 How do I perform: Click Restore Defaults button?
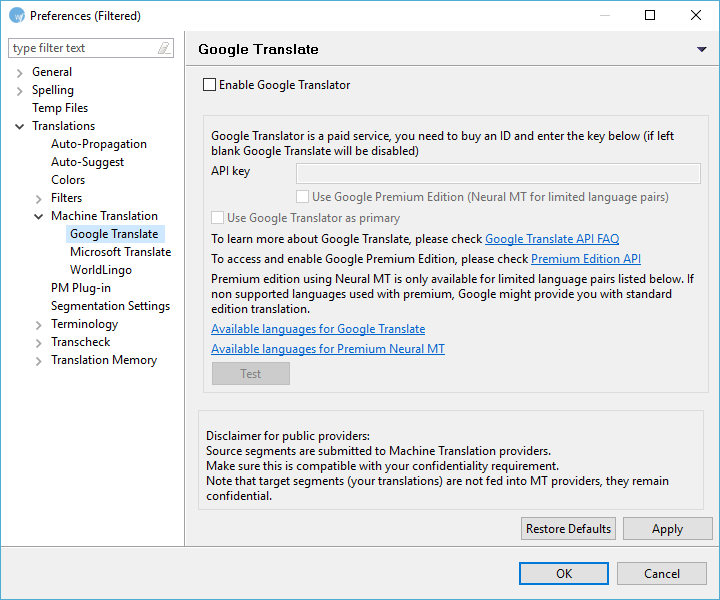(568, 528)
